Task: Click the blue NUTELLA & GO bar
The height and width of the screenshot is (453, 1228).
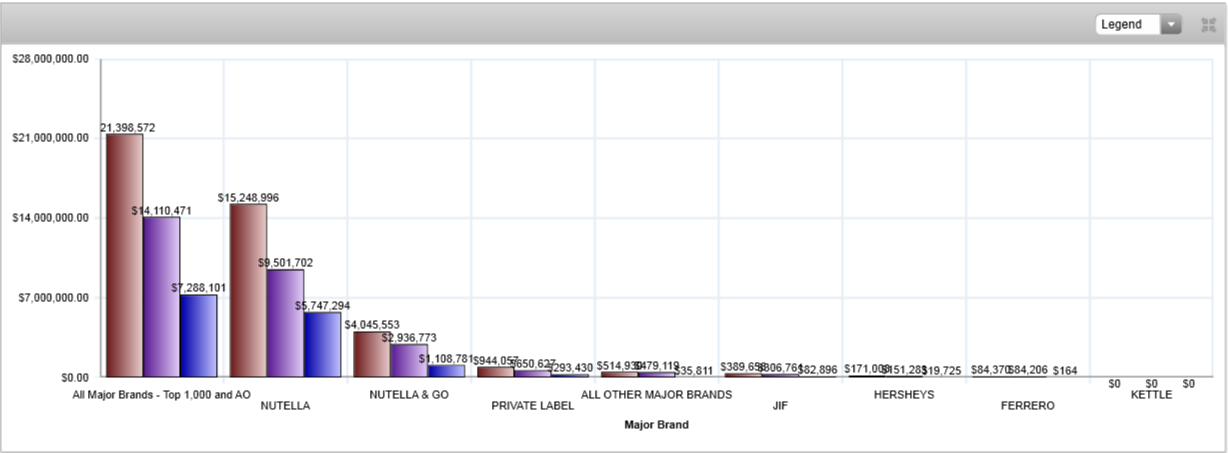Action: (446, 371)
